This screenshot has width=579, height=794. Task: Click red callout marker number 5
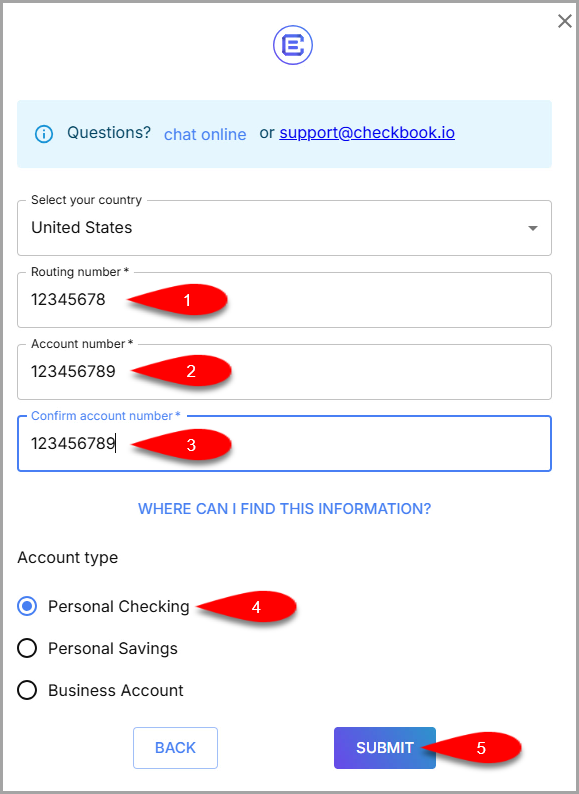tap(472, 747)
